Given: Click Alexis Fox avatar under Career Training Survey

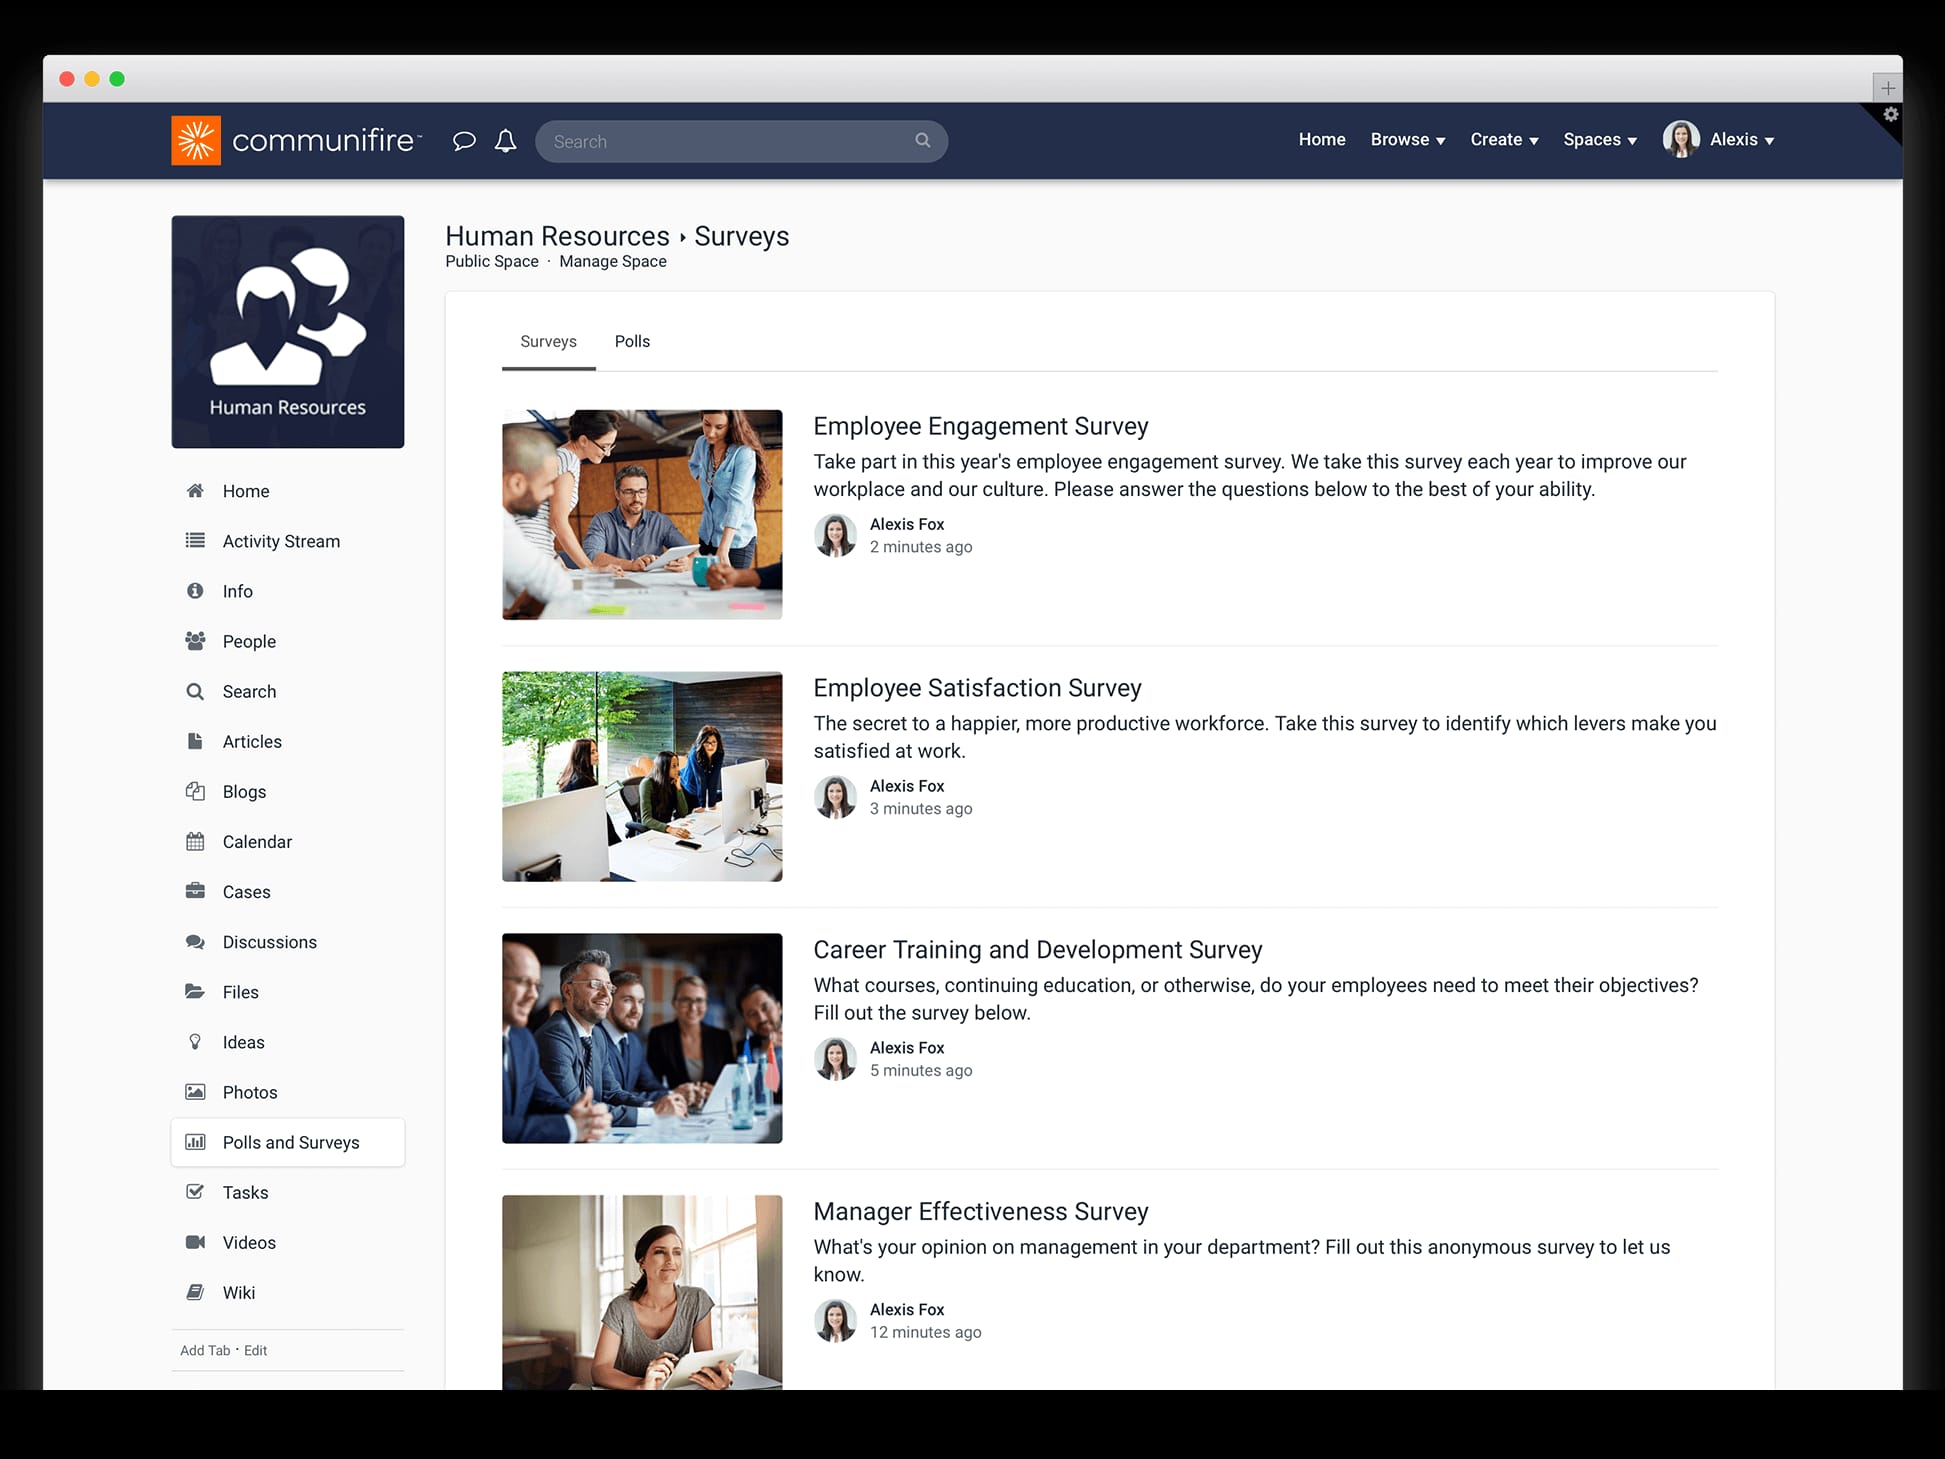Looking at the screenshot, I should [x=835, y=1059].
